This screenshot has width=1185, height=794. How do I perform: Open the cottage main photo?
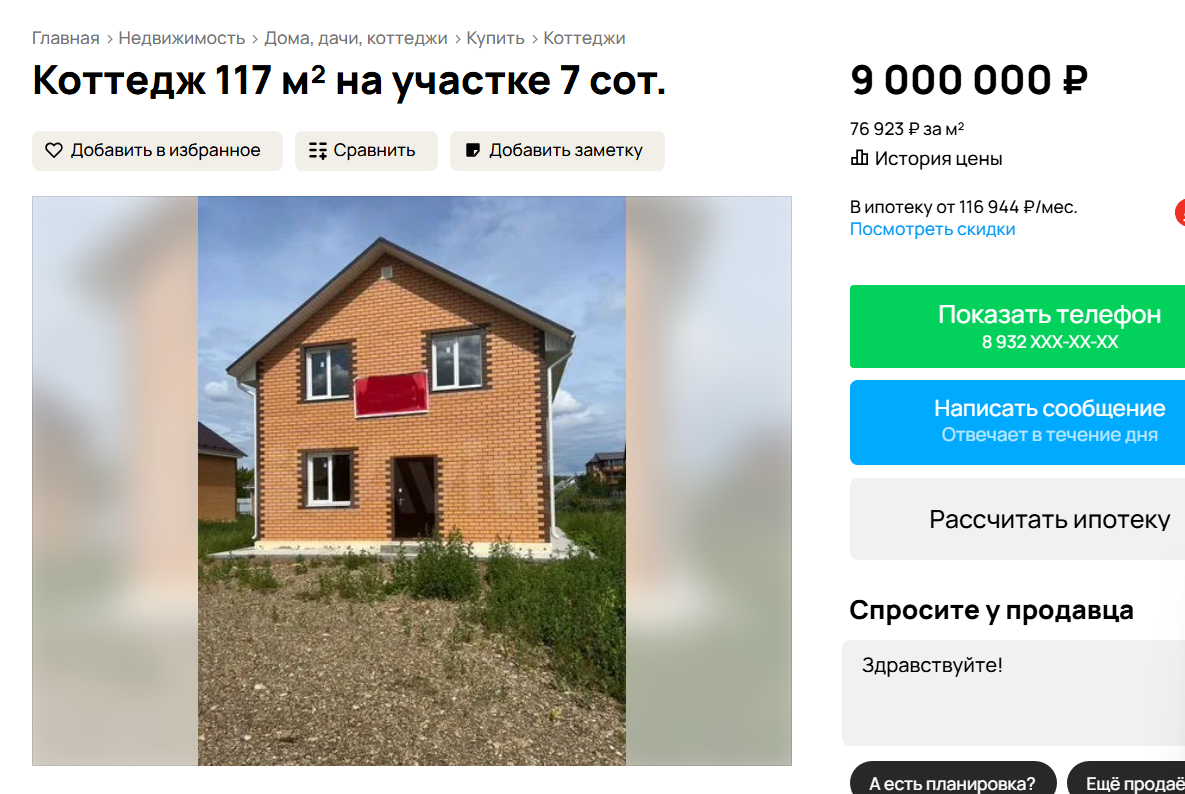coord(412,480)
